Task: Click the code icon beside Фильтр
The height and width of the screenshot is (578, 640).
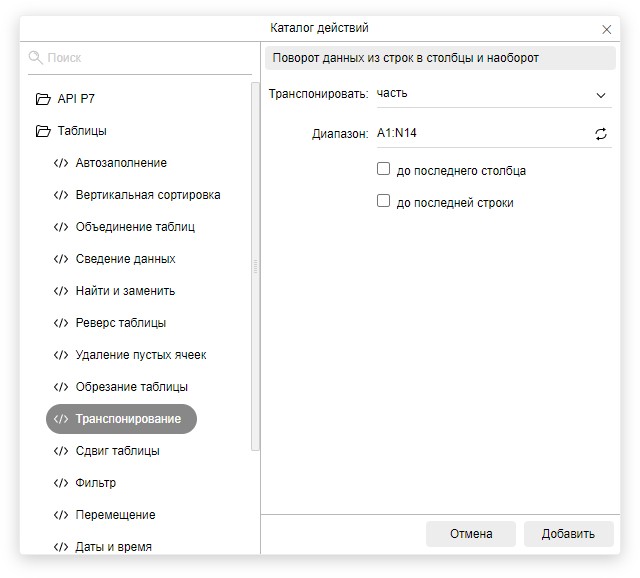Action: (x=61, y=483)
